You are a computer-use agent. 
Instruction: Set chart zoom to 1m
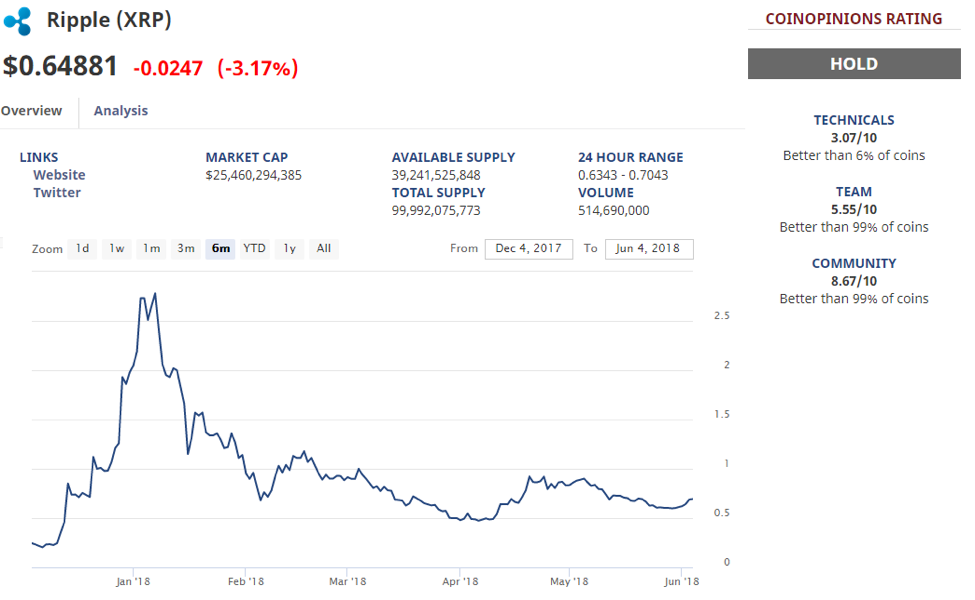(x=151, y=249)
